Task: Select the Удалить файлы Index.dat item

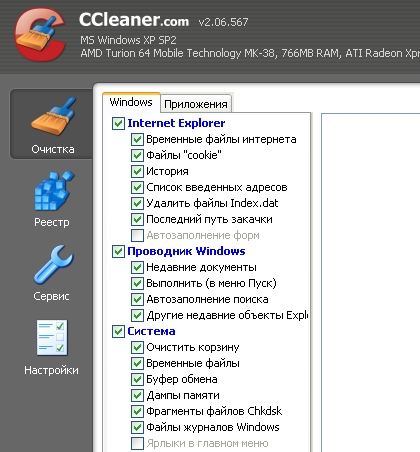Action: [212, 203]
